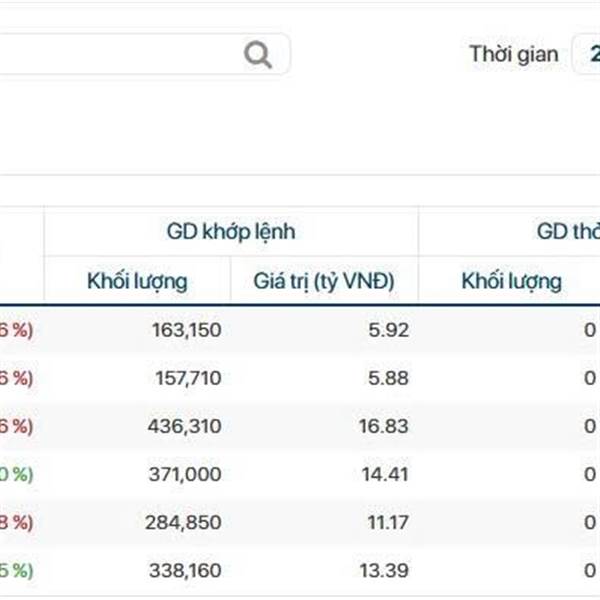600x600 pixels.
Task: Sort by Giá trị (tỷ VNĐ) column
Action: (325, 281)
